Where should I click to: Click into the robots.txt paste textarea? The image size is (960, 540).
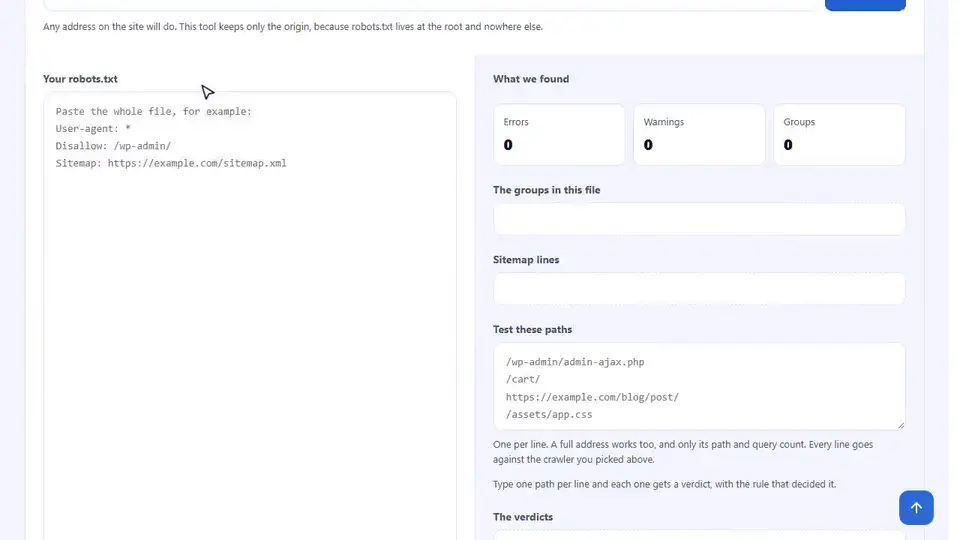(250, 316)
